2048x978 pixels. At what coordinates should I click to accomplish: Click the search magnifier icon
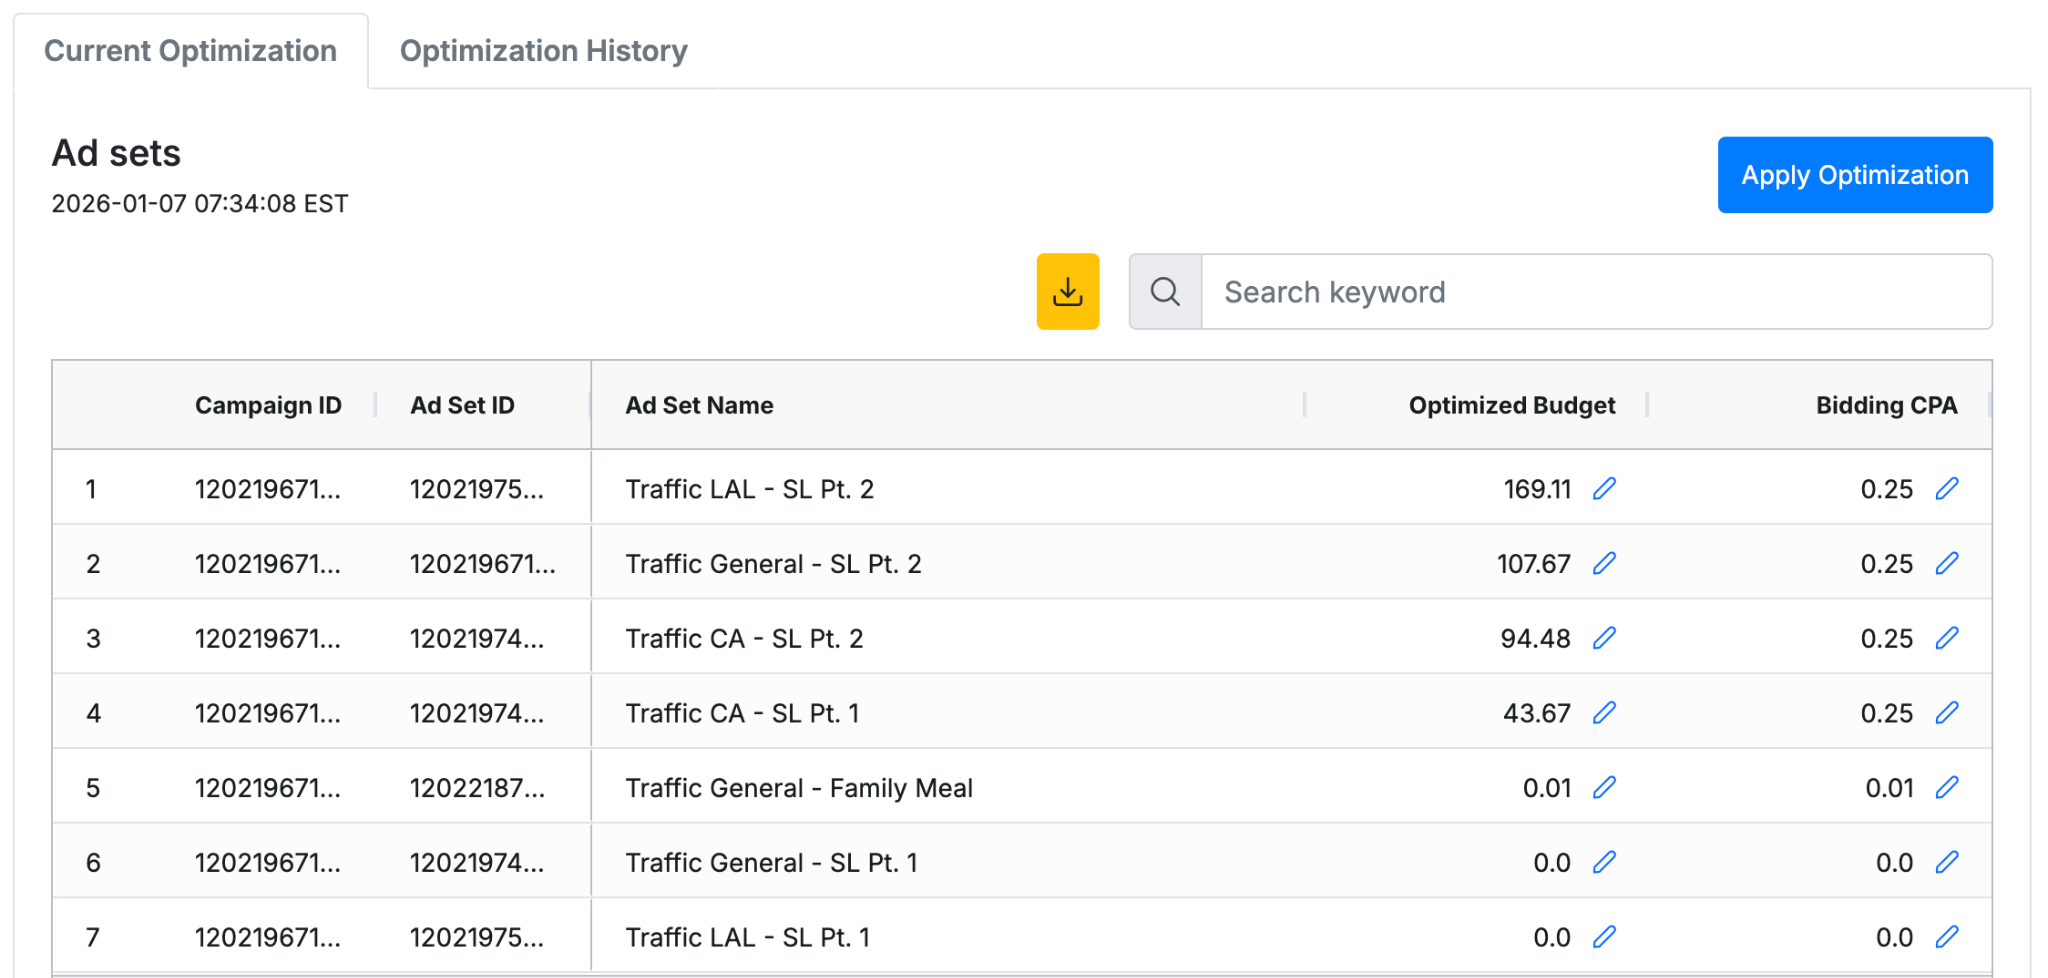point(1165,291)
